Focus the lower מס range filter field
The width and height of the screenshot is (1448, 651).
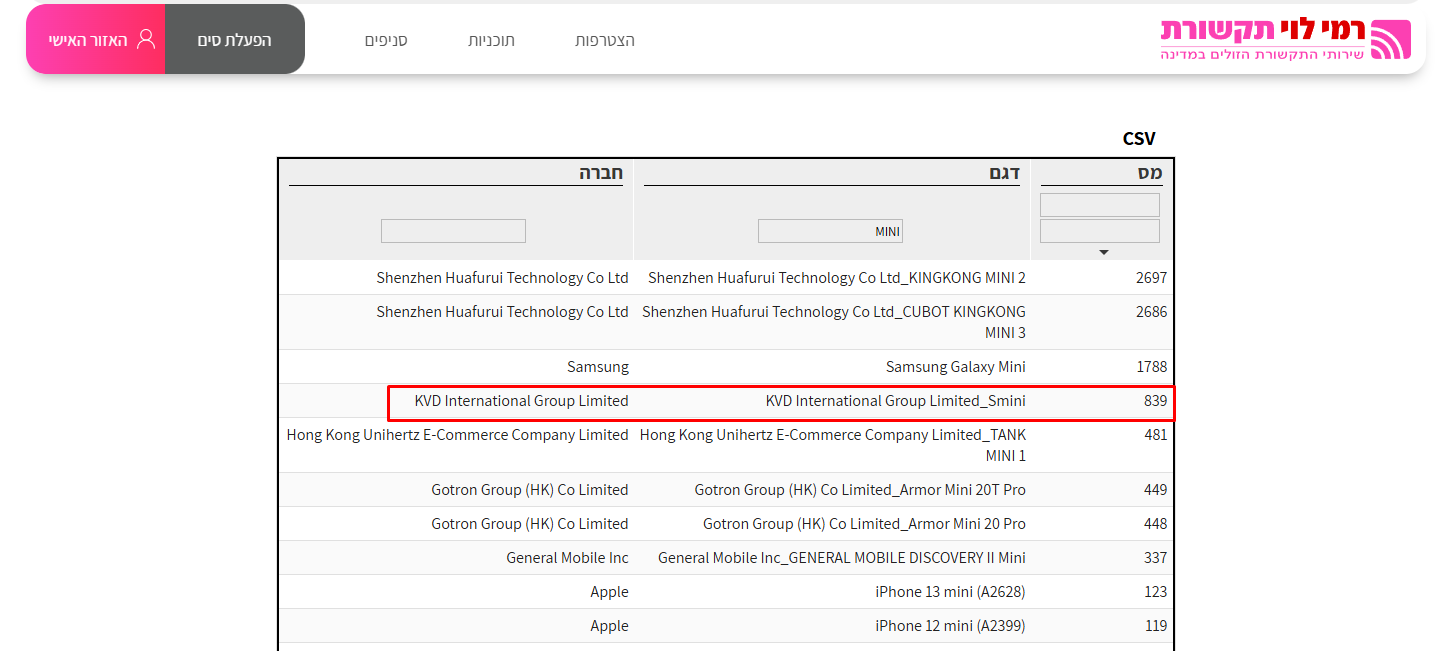tap(1099, 231)
